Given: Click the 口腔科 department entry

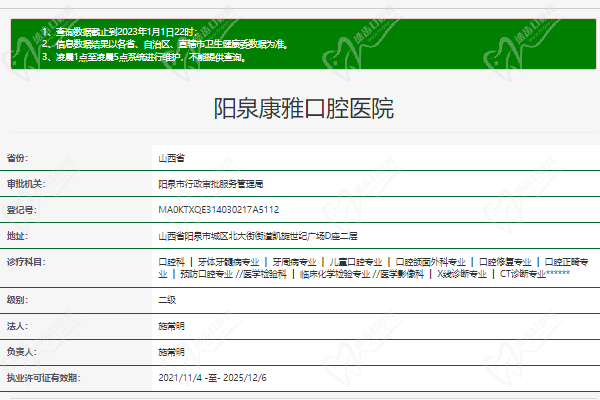Looking at the screenshot, I should 171,261.
